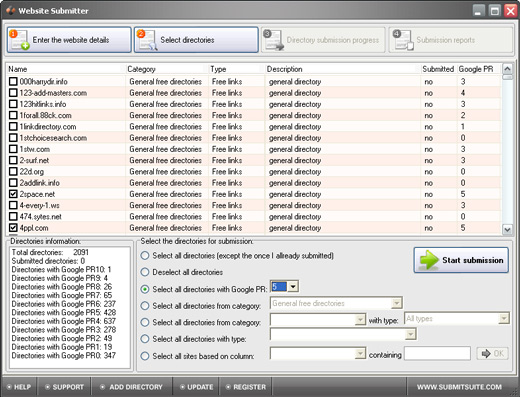This screenshot has height=397, width=520.
Task: Click the Website Submitter title bar icon
Action: tap(10, 11)
